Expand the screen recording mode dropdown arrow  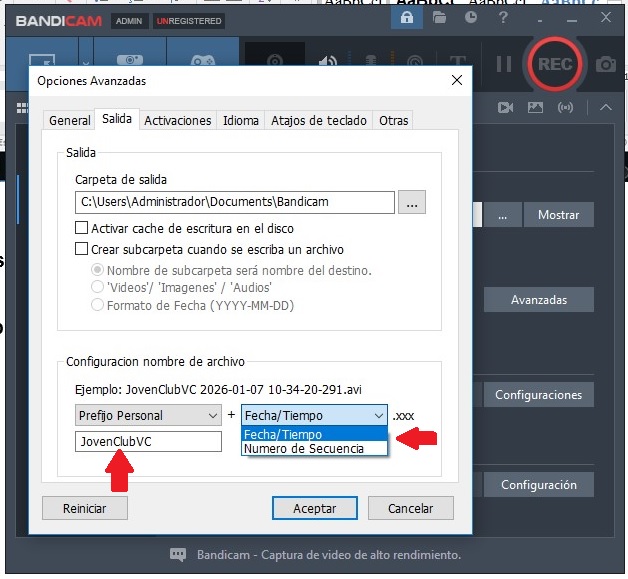click(86, 63)
